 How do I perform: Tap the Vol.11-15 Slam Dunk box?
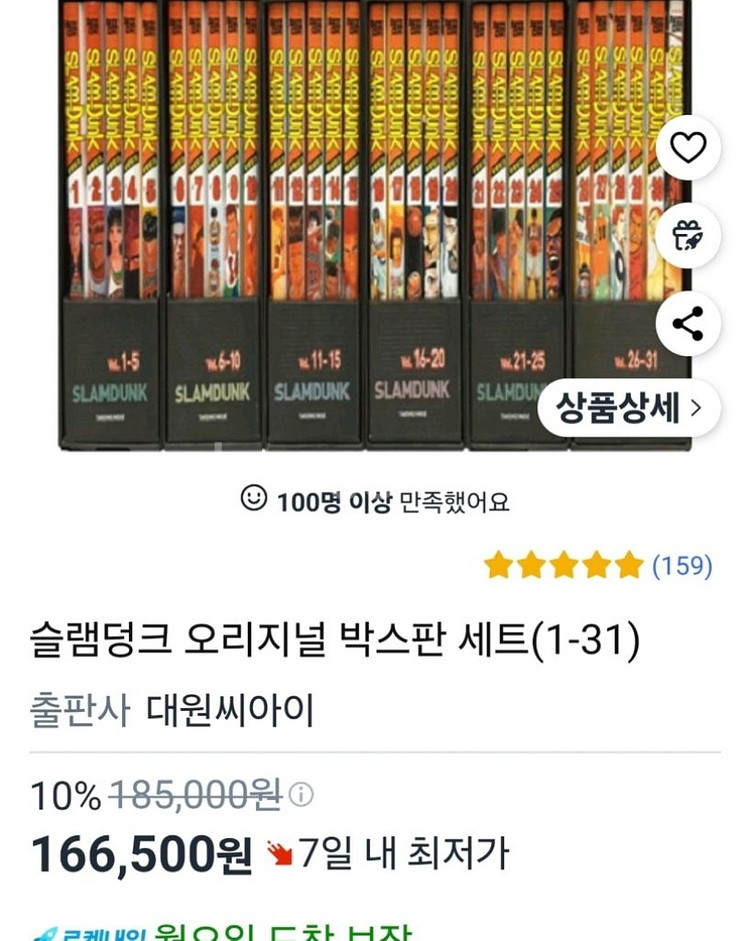click(313, 225)
